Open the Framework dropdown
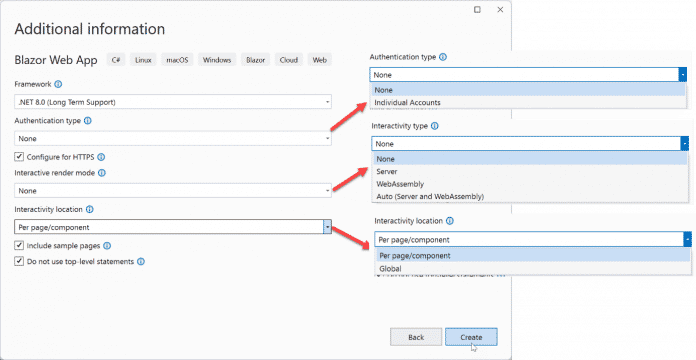The image size is (696, 360). 173,102
